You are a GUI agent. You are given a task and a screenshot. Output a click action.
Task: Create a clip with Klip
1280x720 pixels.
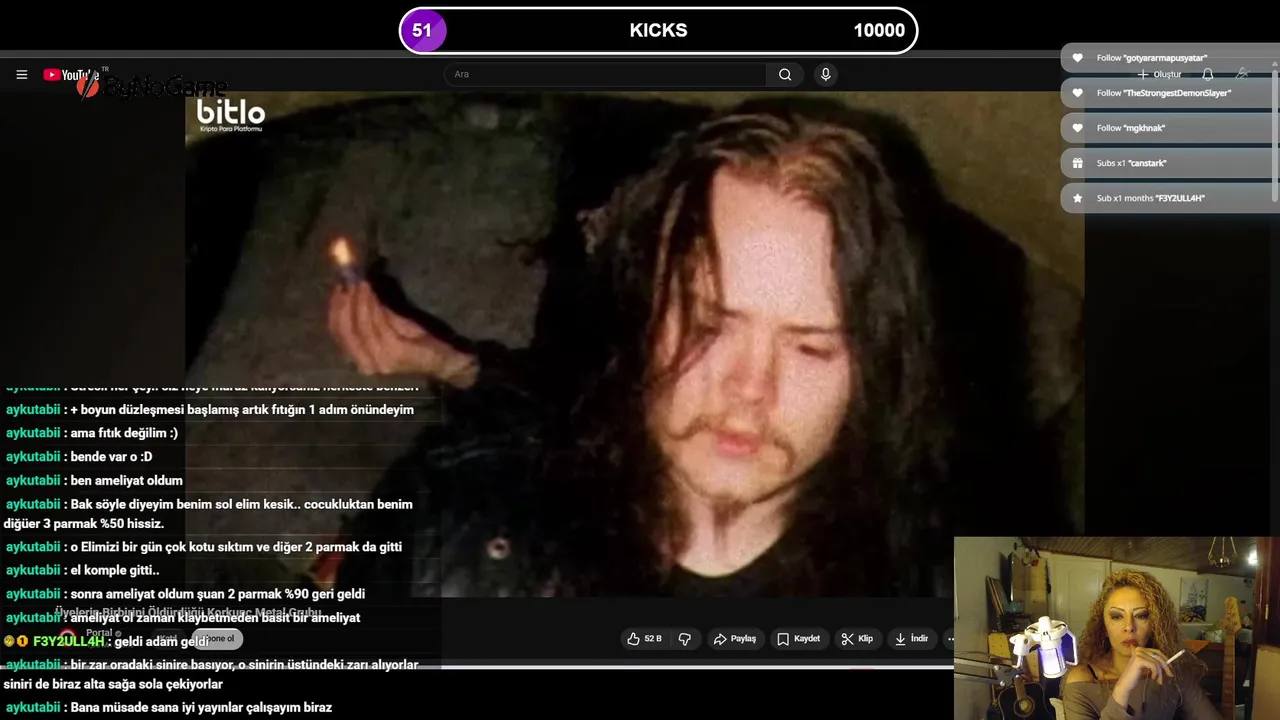tap(857, 638)
